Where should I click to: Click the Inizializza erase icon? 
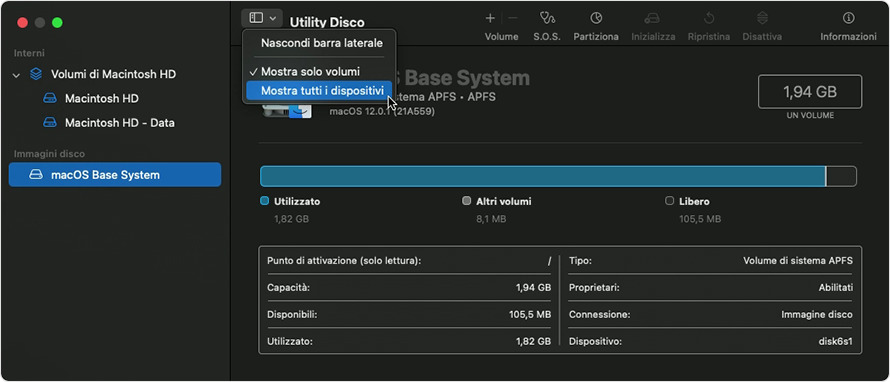[653, 19]
